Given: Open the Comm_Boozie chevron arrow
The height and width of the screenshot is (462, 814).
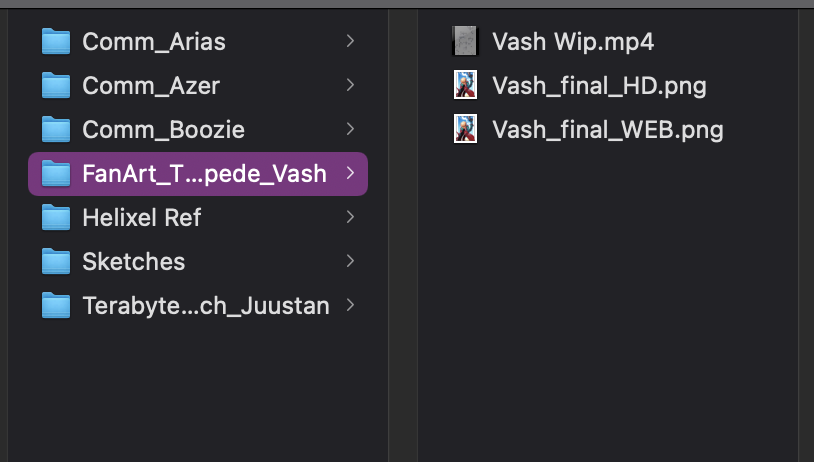Looking at the screenshot, I should click(350, 129).
